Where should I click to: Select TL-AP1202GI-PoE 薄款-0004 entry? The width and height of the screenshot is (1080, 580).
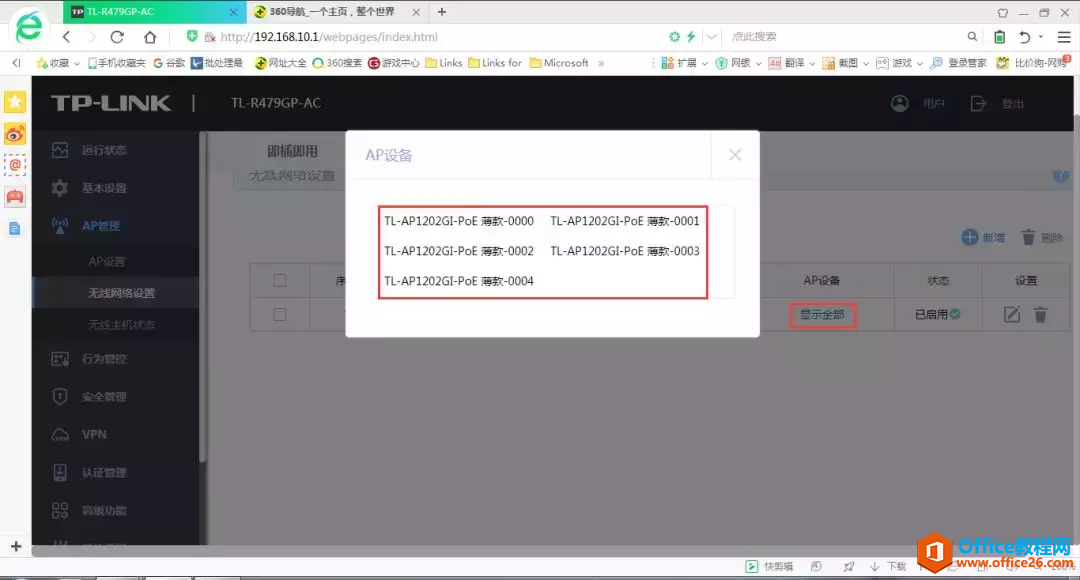[459, 281]
